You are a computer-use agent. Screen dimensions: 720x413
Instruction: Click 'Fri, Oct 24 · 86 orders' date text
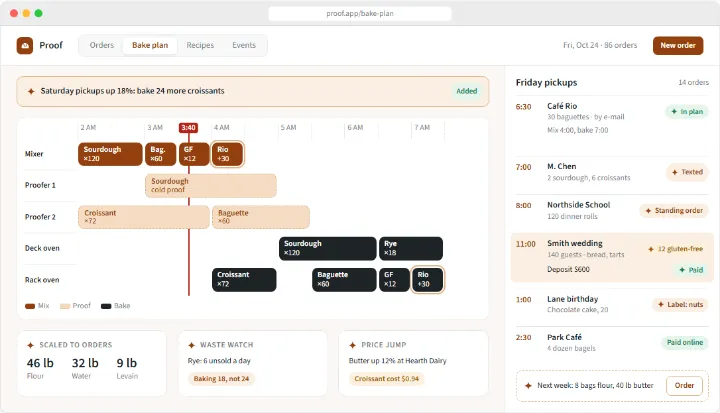[600, 45]
